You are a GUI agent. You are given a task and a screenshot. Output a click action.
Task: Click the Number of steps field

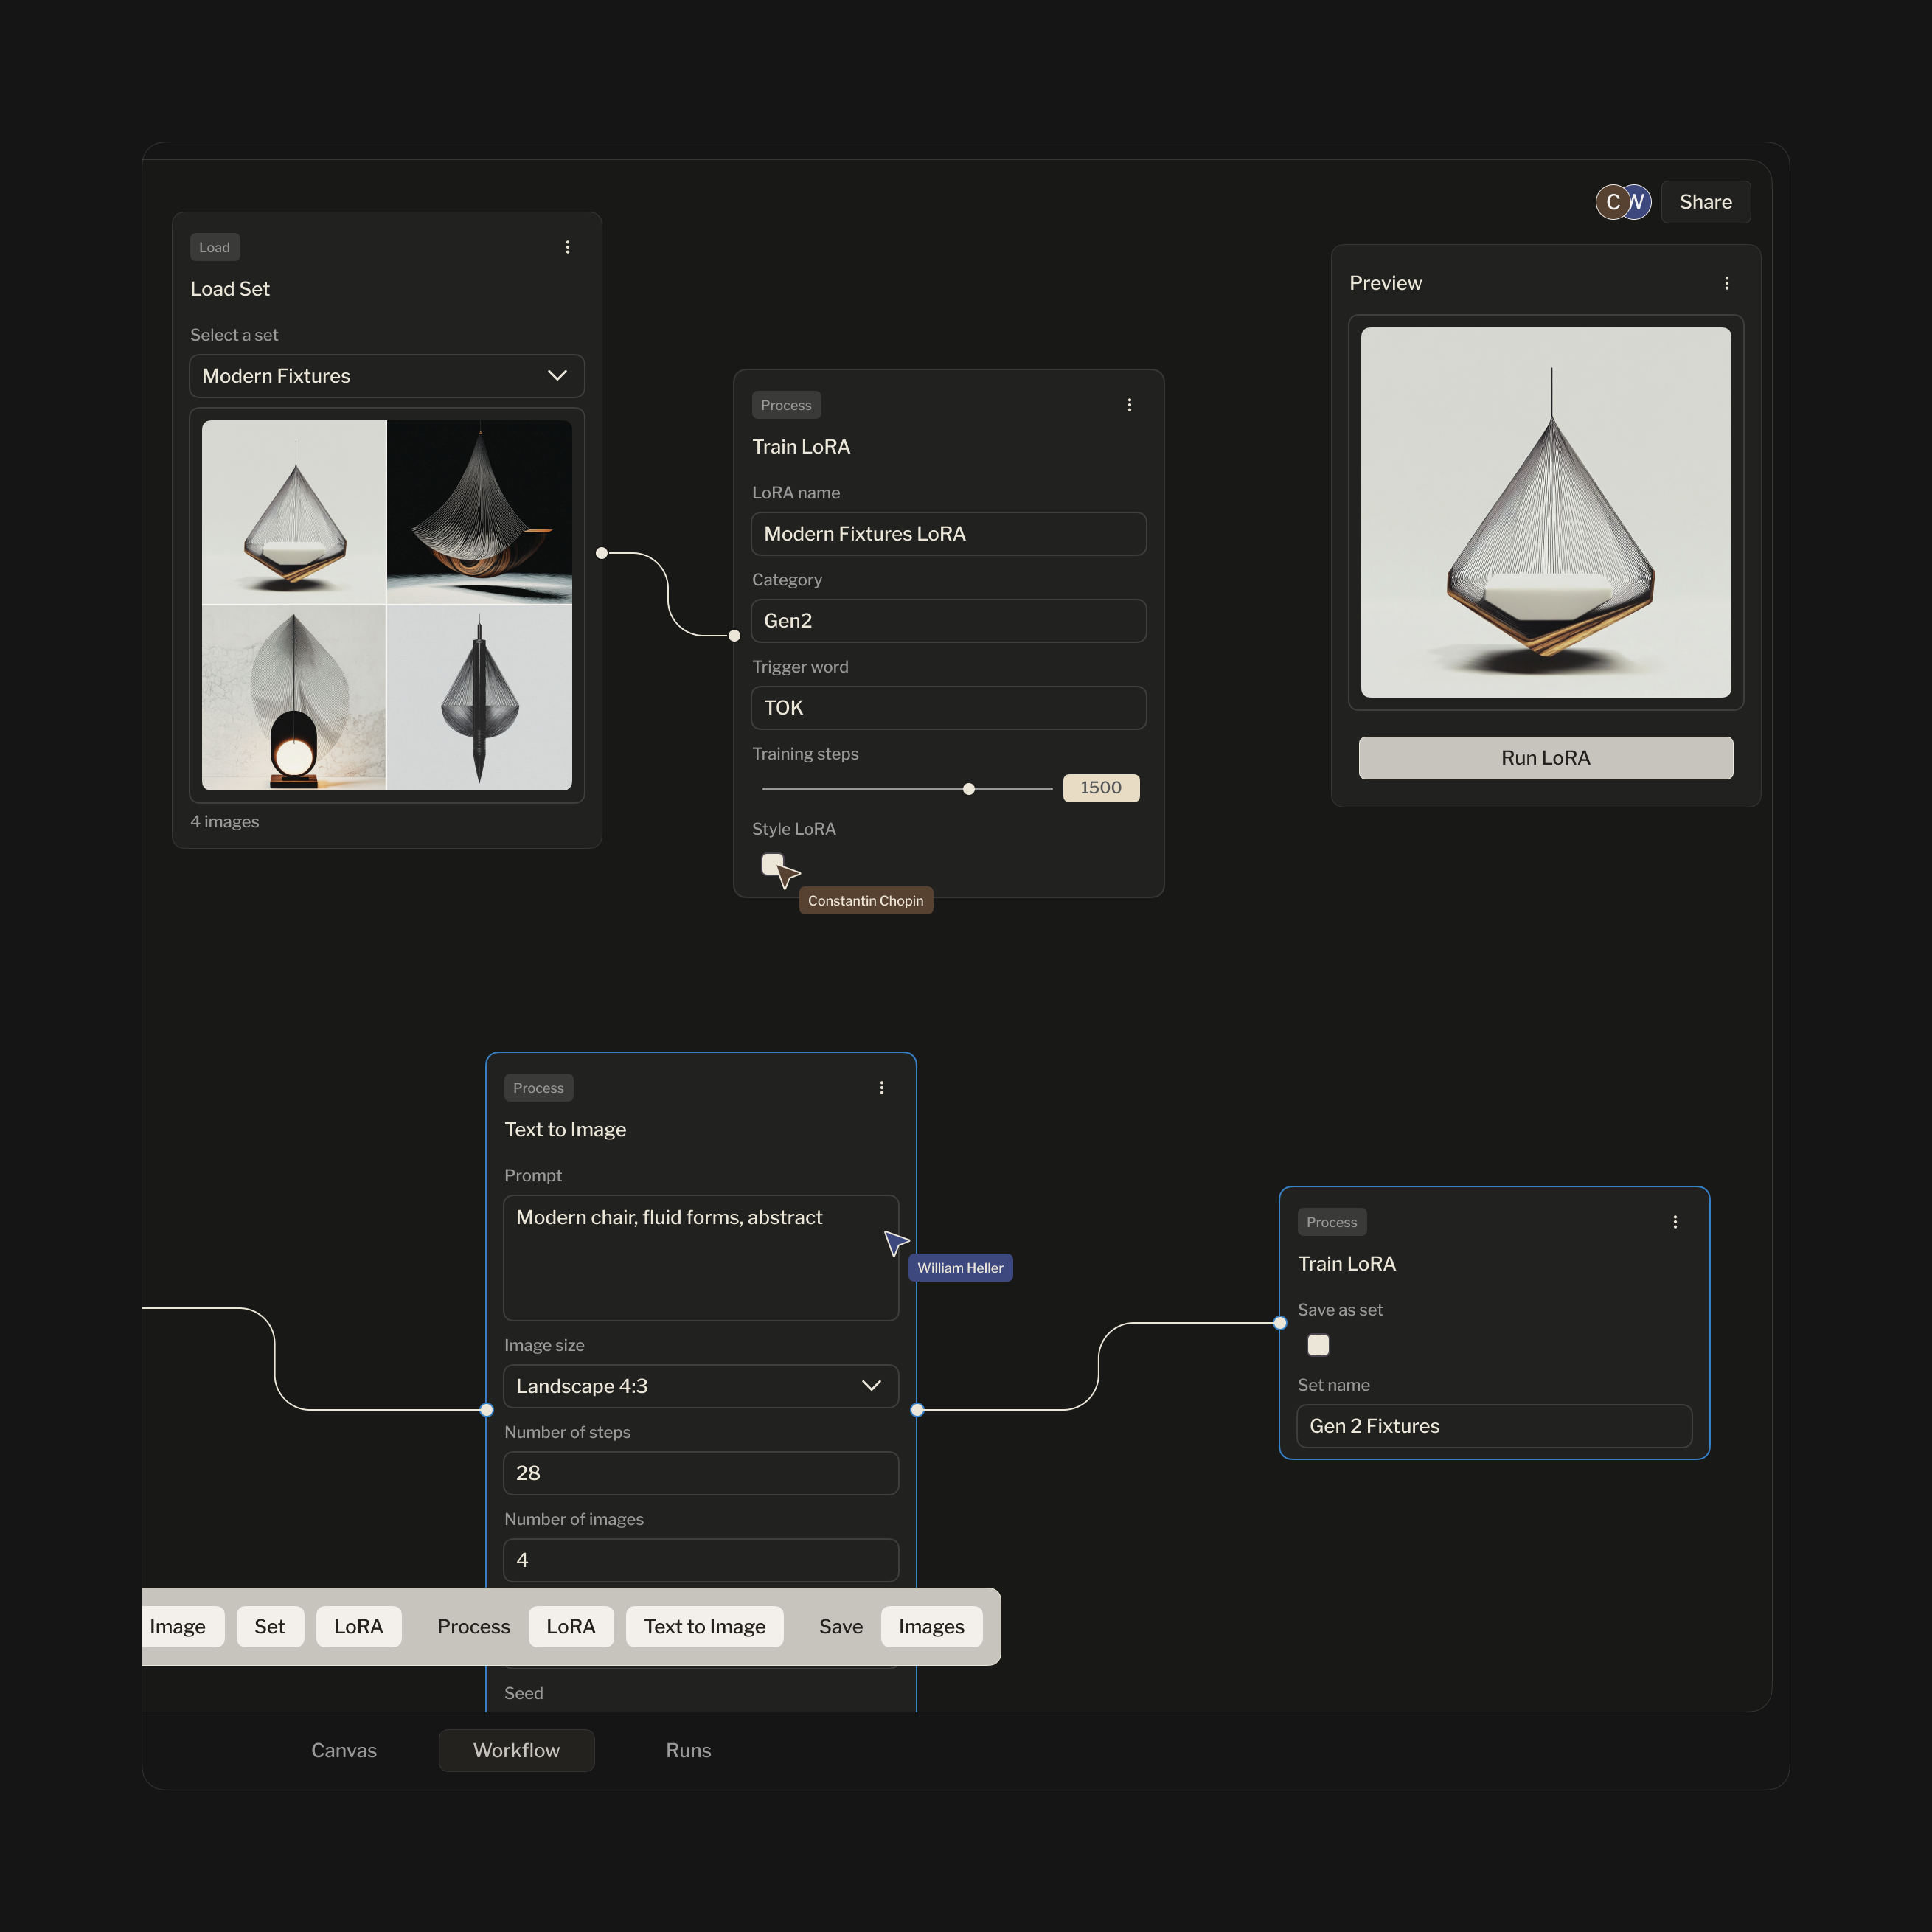pyautogui.click(x=701, y=1473)
